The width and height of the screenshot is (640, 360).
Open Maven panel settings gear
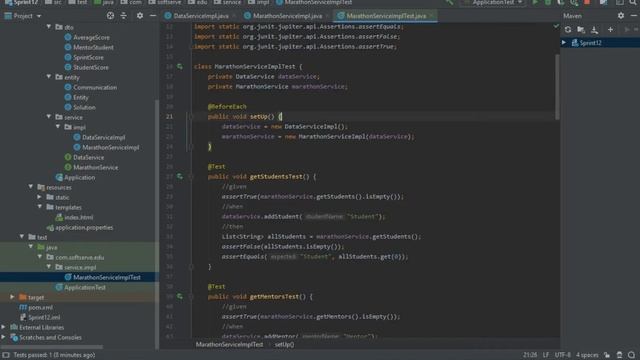pos(621,16)
